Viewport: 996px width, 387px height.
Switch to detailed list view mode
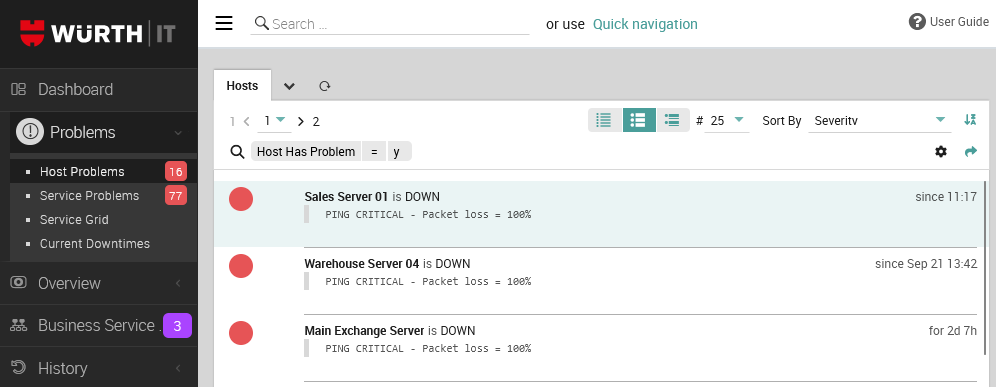pyautogui.click(x=672, y=119)
